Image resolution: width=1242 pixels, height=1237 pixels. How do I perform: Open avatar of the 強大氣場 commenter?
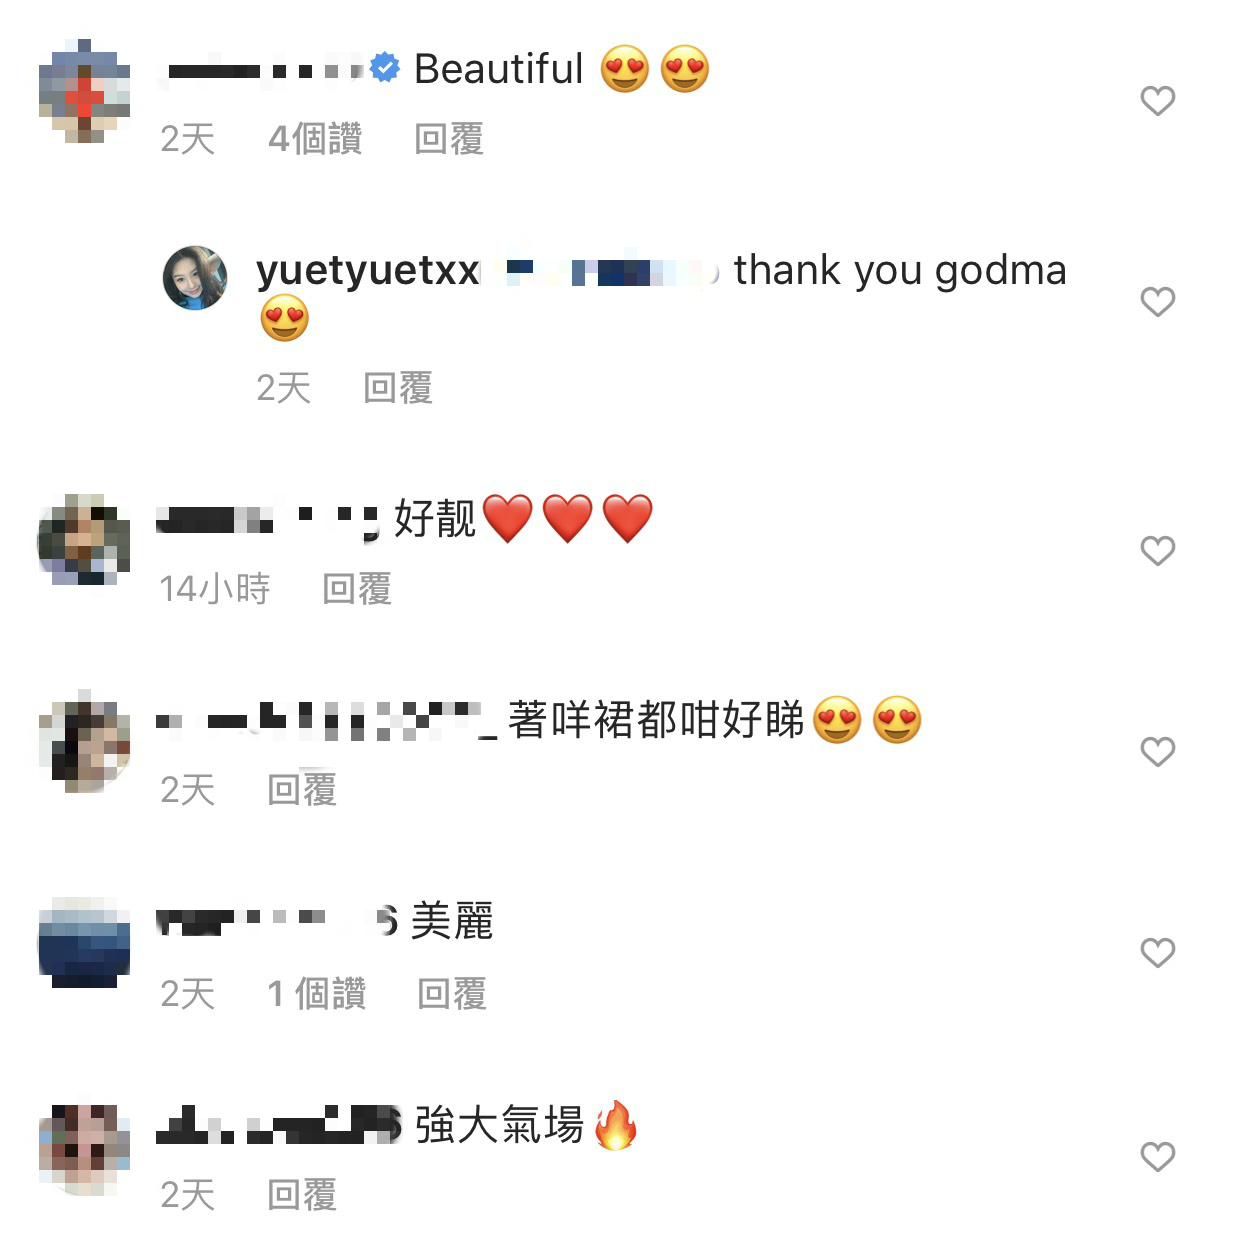tap(85, 1150)
